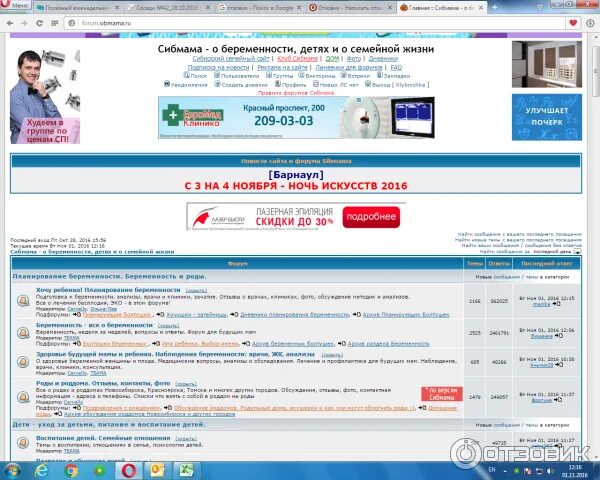Click folder icon beside Роды и роддома
The image size is (600, 480).
point(23,397)
